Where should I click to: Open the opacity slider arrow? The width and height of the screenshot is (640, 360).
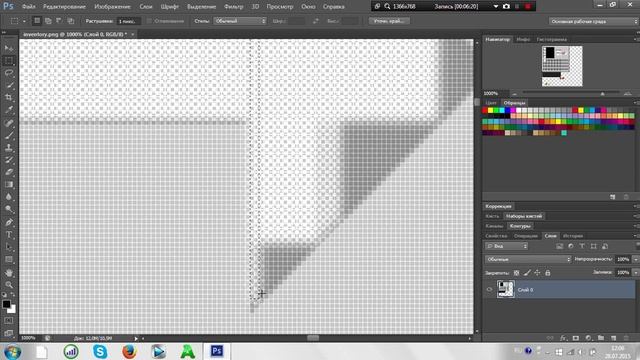tap(636, 259)
